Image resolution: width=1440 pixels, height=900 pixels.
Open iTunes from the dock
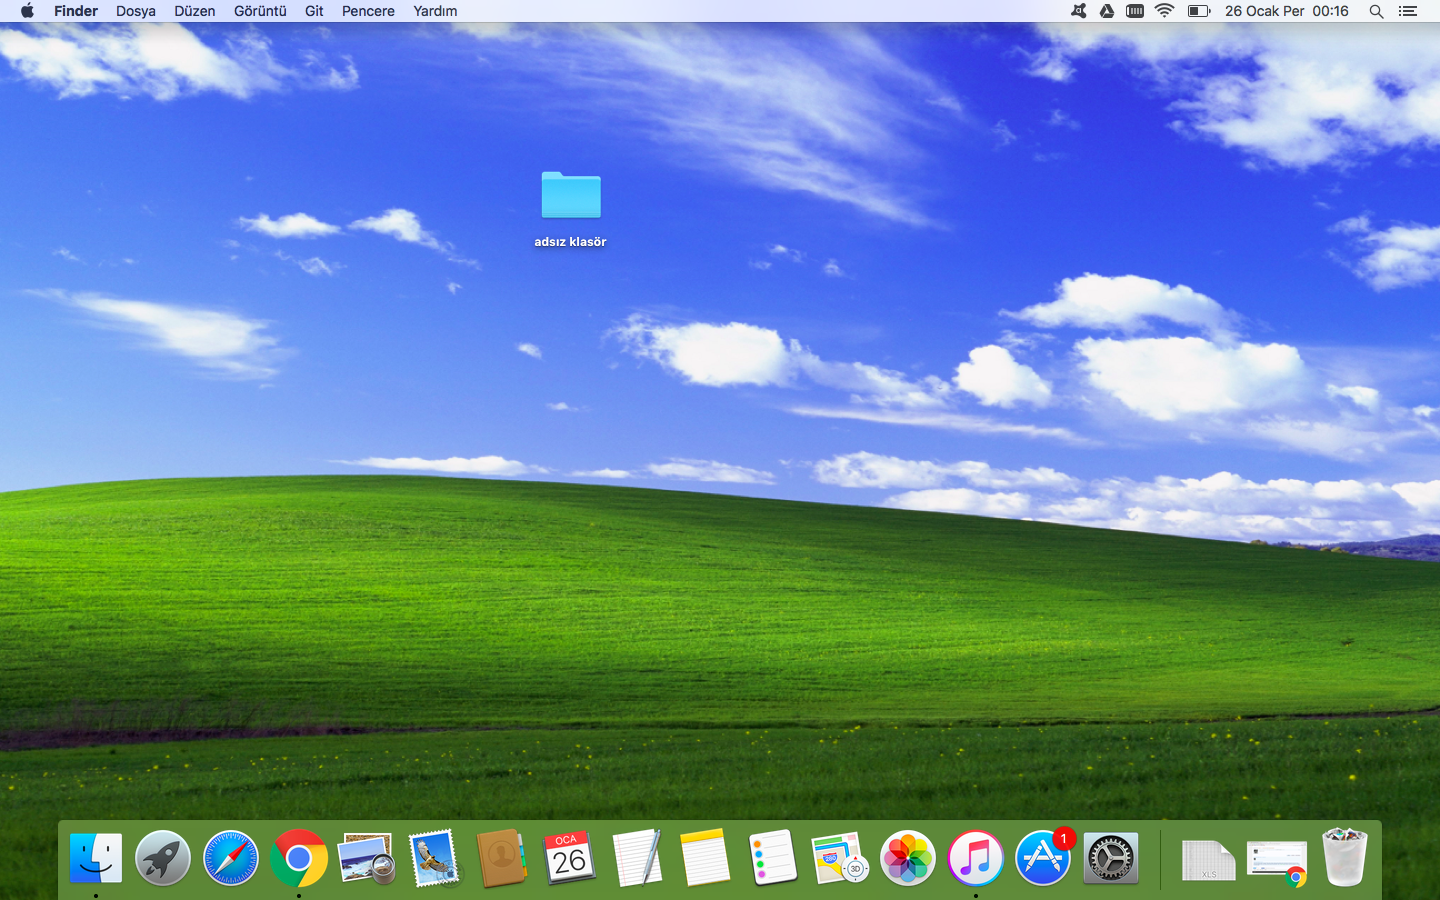pyautogui.click(x=976, y=859)
